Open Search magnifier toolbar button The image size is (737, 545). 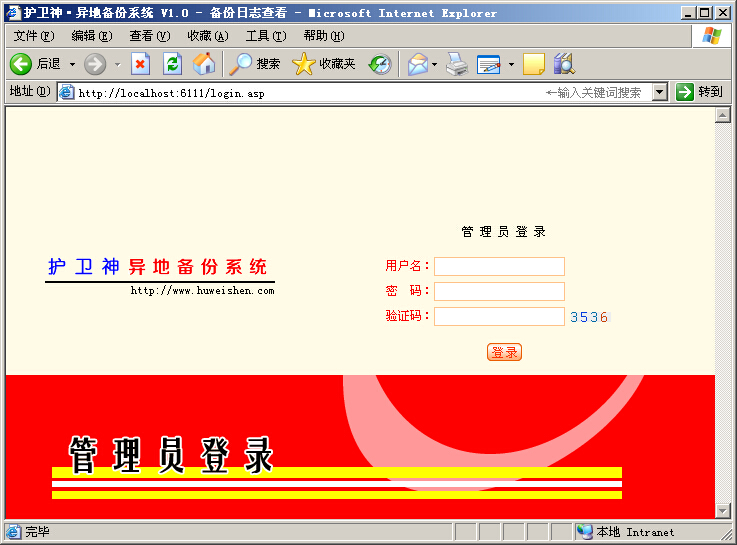point(254,64)
